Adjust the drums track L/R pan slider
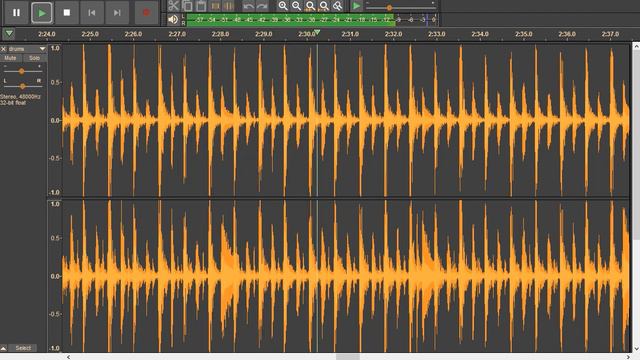 point(22,86)
